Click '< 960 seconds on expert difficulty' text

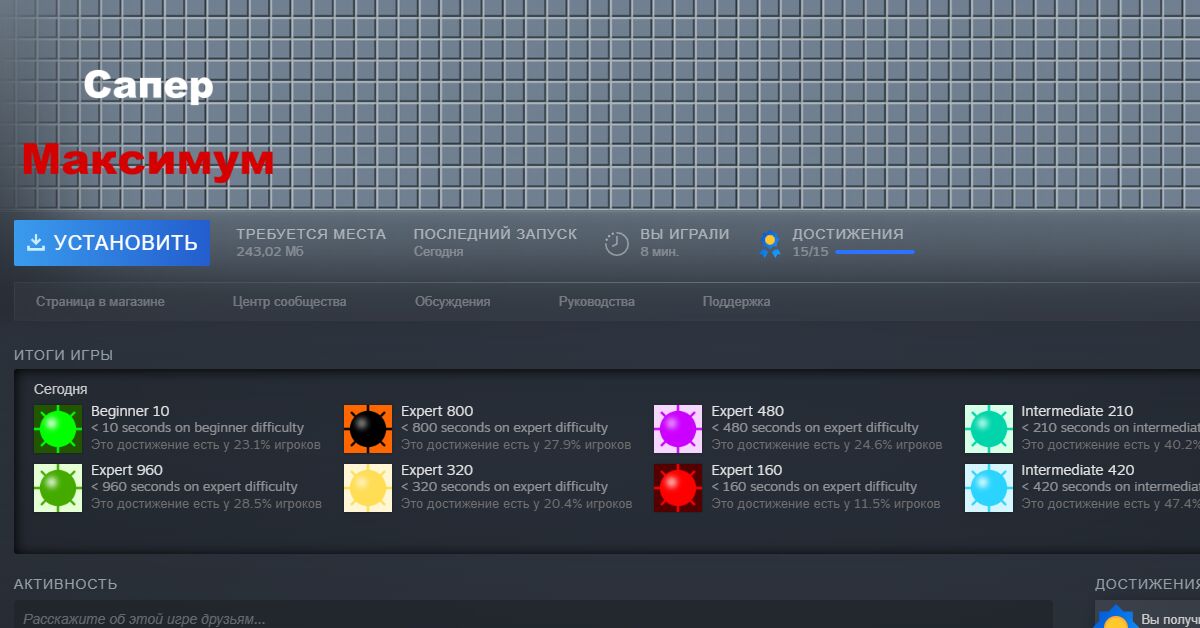tap(194, 487)
